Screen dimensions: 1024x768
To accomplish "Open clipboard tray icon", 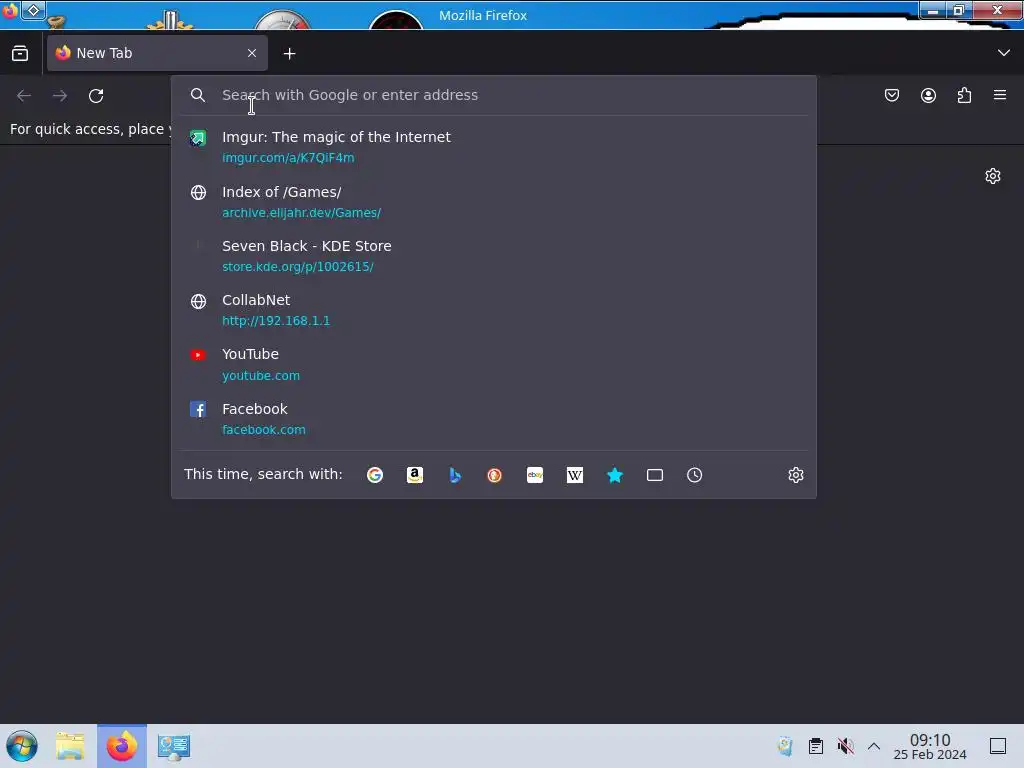I will click(x=816, y=746).
